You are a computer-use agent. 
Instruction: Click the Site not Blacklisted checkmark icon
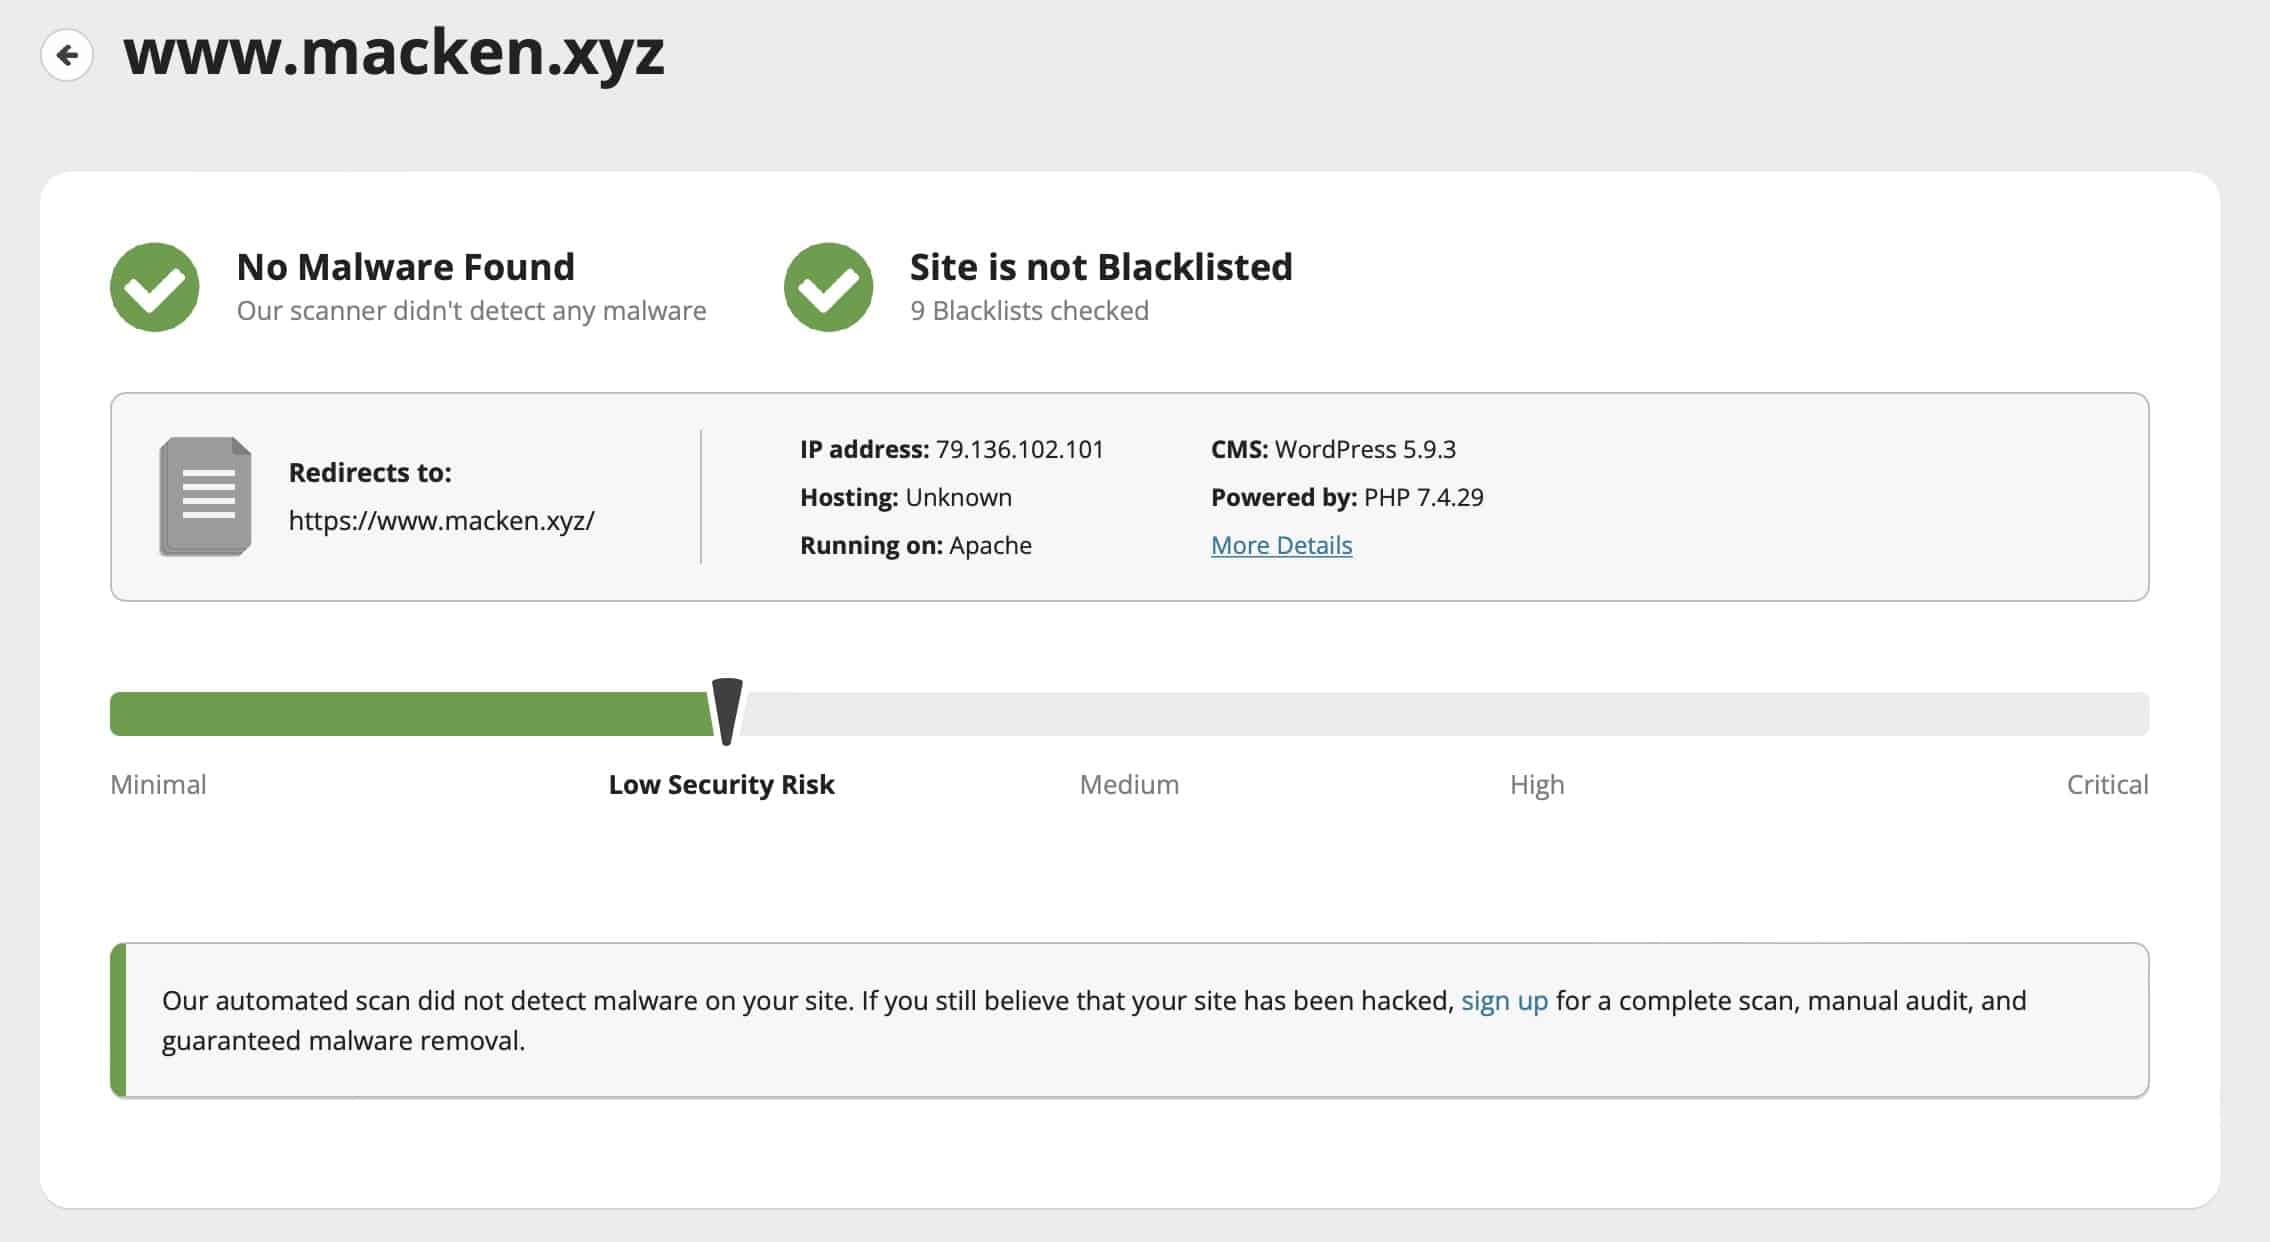pos(828,287)
